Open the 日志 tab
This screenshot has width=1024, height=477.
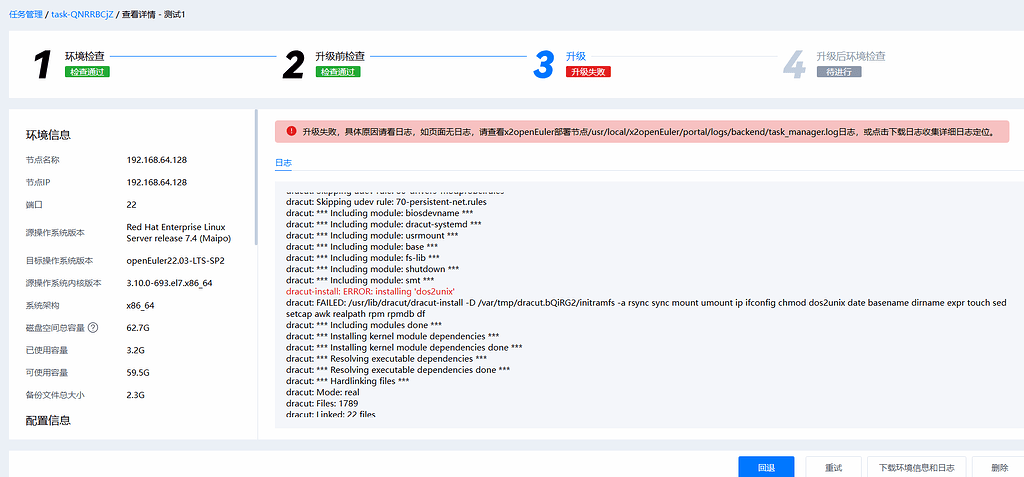(x=283, y=163)
